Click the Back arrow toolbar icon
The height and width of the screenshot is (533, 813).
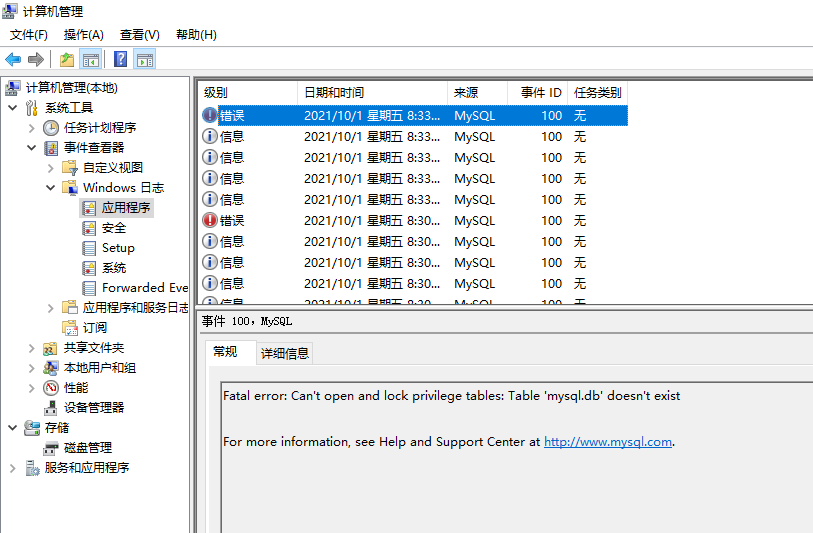[x=13, y=60]
